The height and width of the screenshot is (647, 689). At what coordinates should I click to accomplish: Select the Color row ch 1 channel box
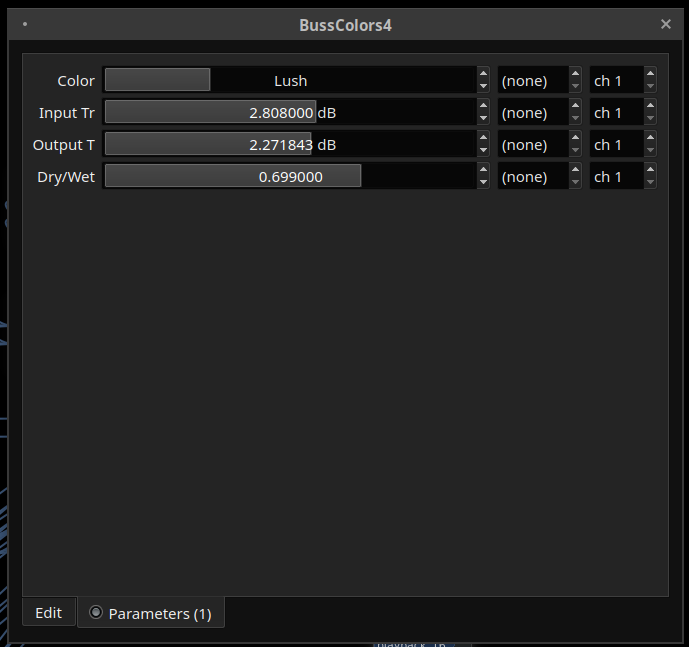[x=615, y=81]
